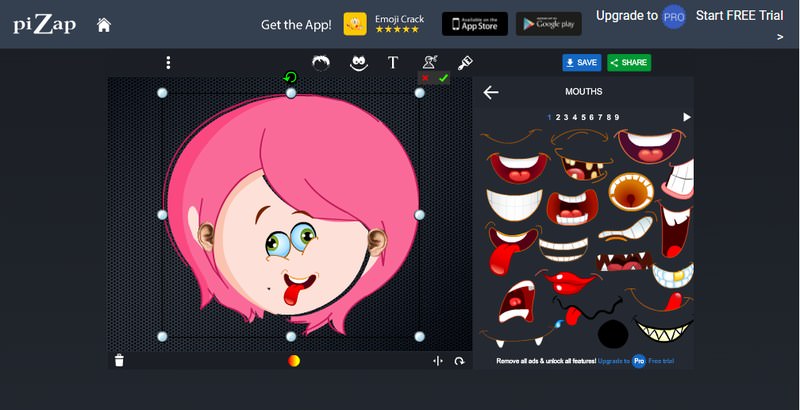Click the piZap logo

pyautogui.click(x=44, y=24)
